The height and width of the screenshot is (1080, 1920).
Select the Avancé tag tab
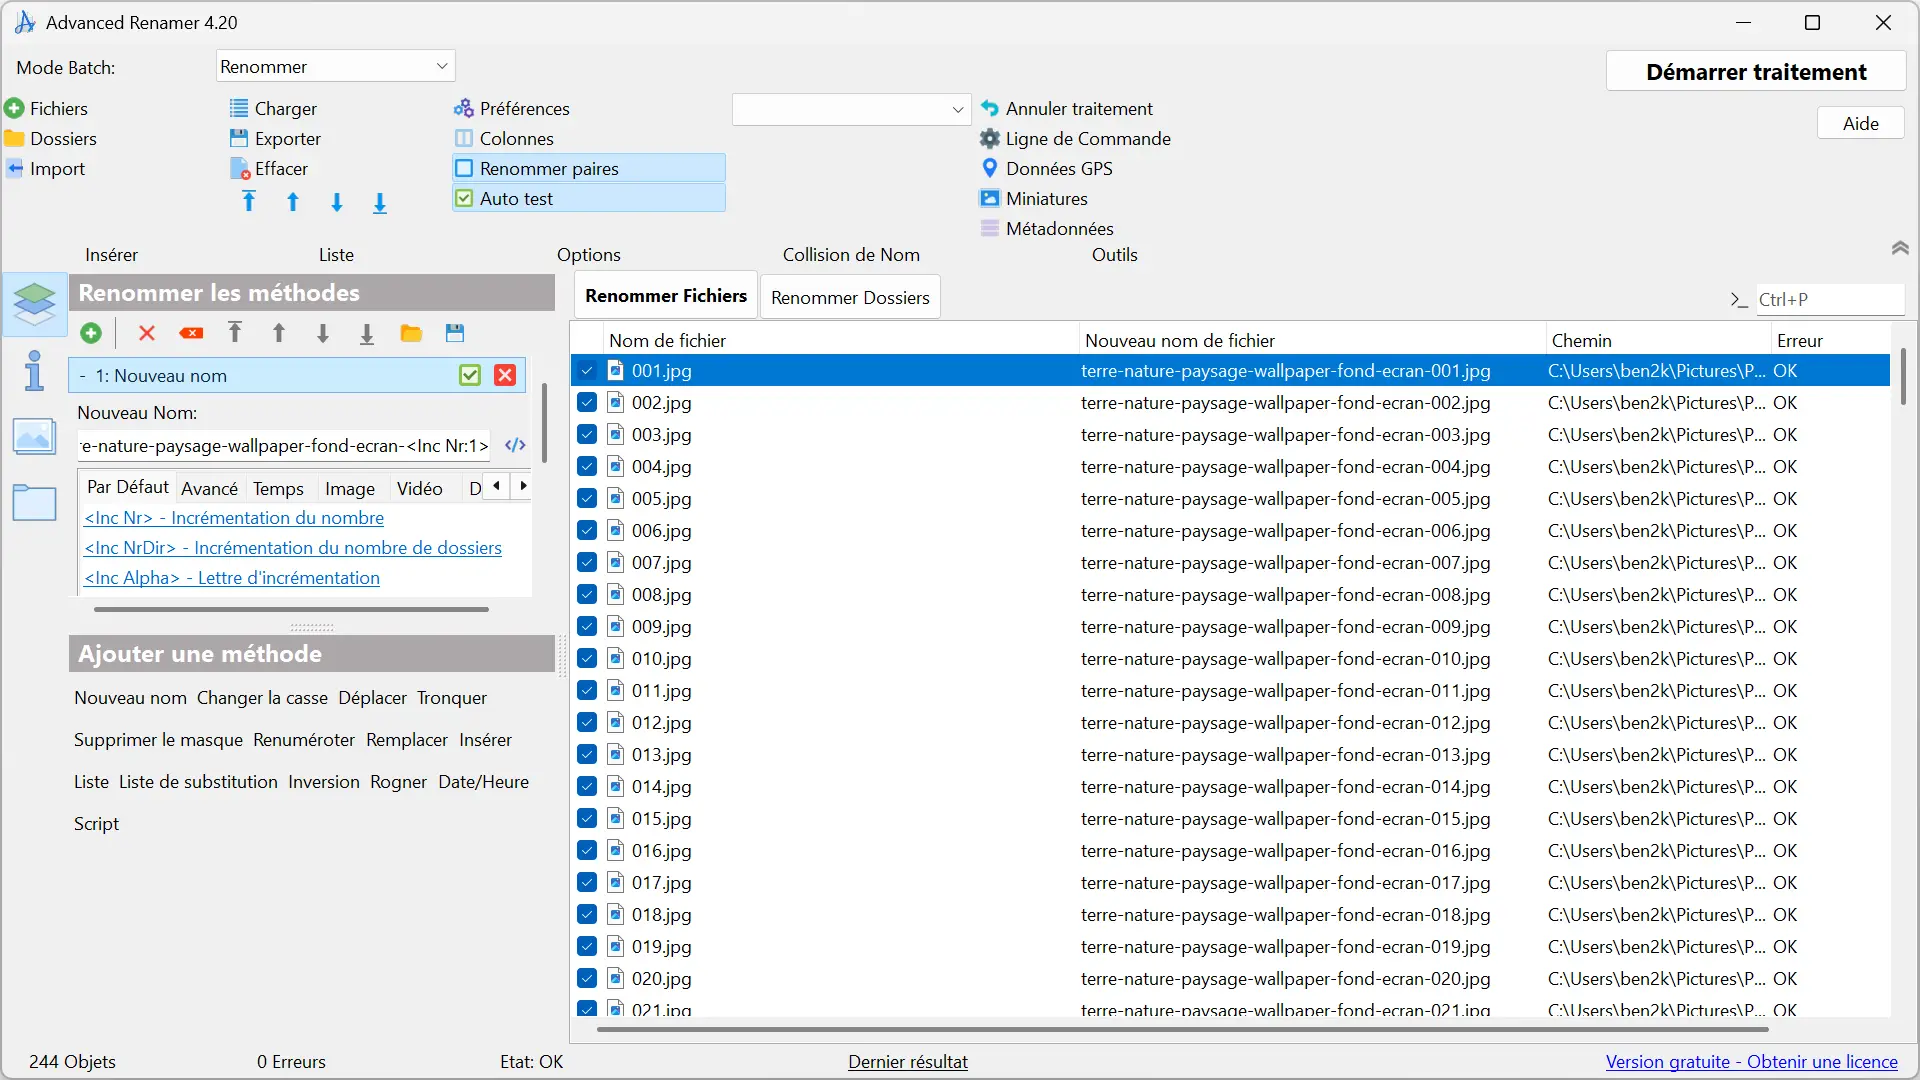coord(210,488)
